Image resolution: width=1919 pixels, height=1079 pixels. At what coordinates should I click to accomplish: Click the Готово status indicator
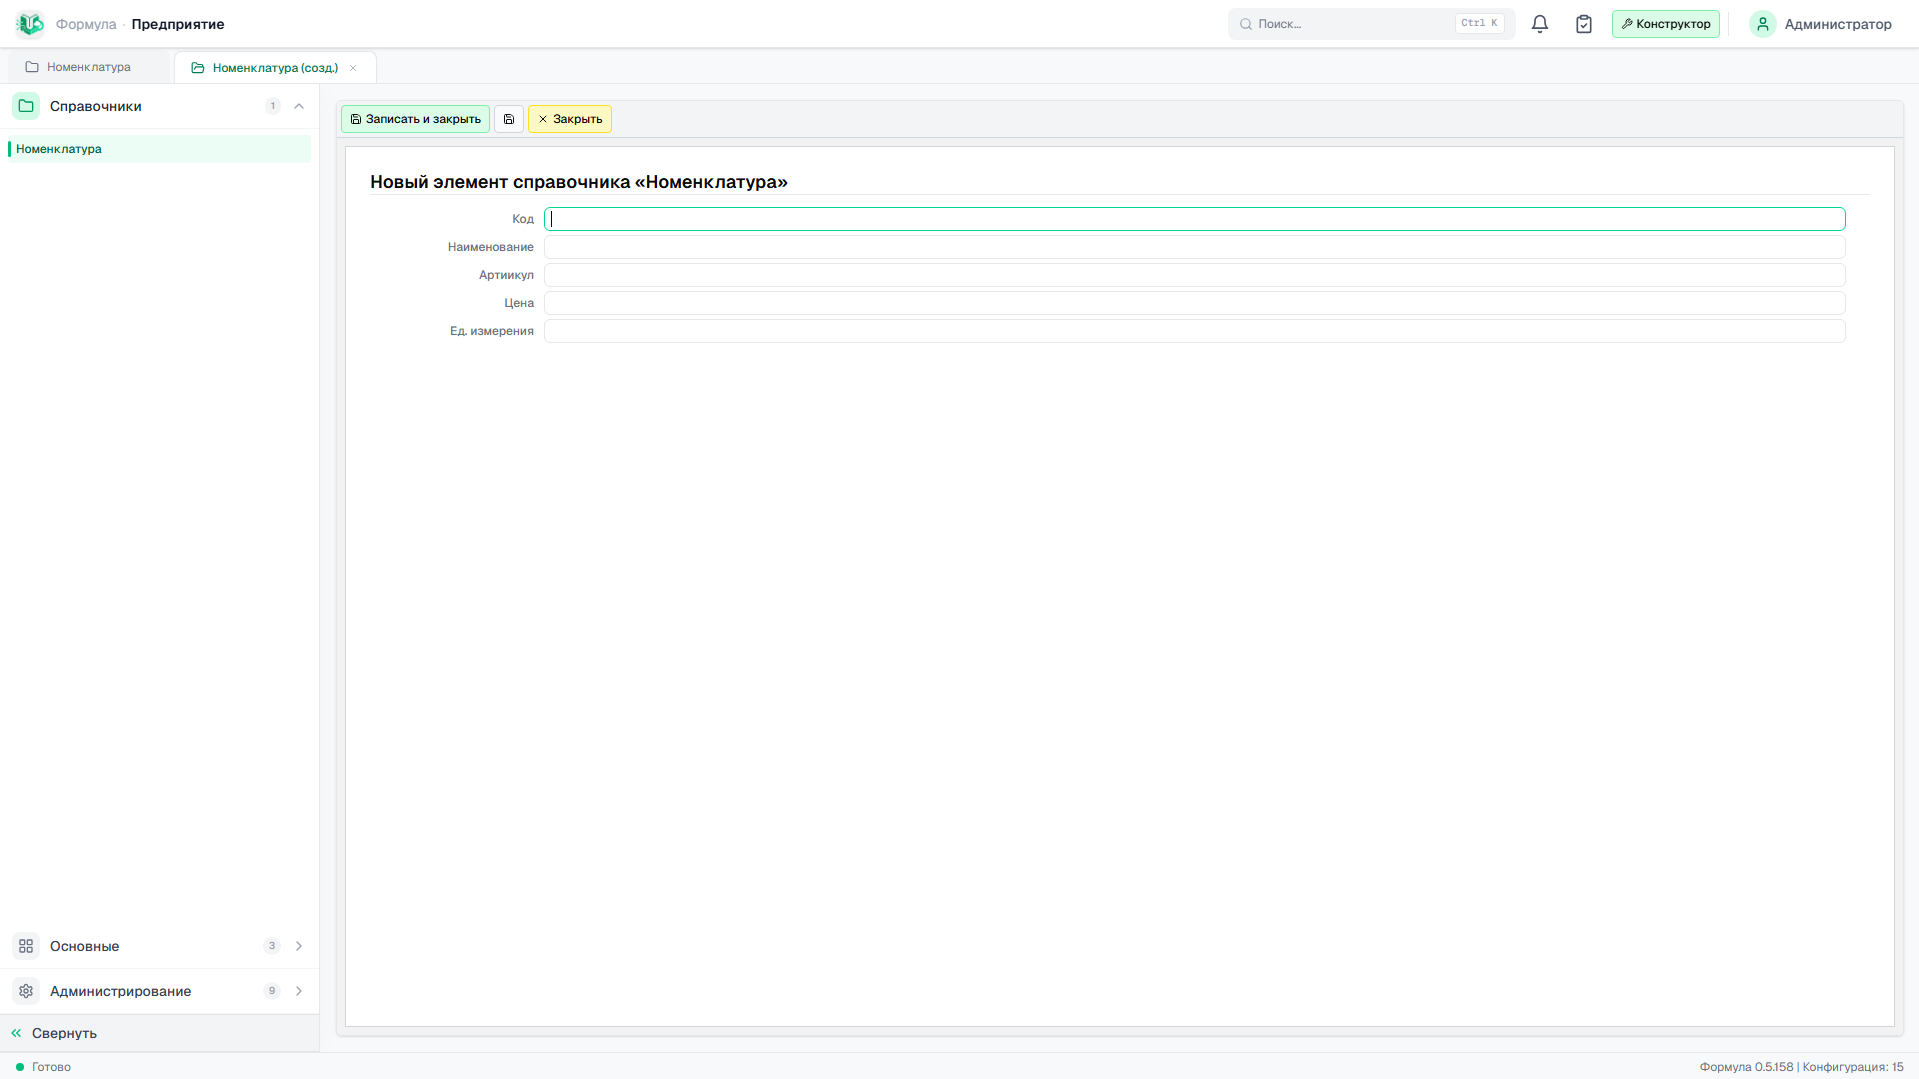(43, 1067)
